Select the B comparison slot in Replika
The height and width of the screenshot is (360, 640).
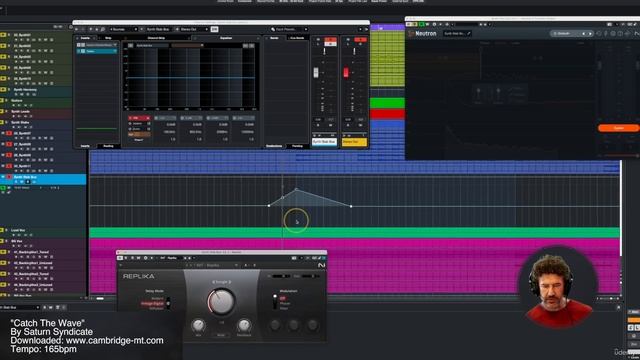coord(254,265)
